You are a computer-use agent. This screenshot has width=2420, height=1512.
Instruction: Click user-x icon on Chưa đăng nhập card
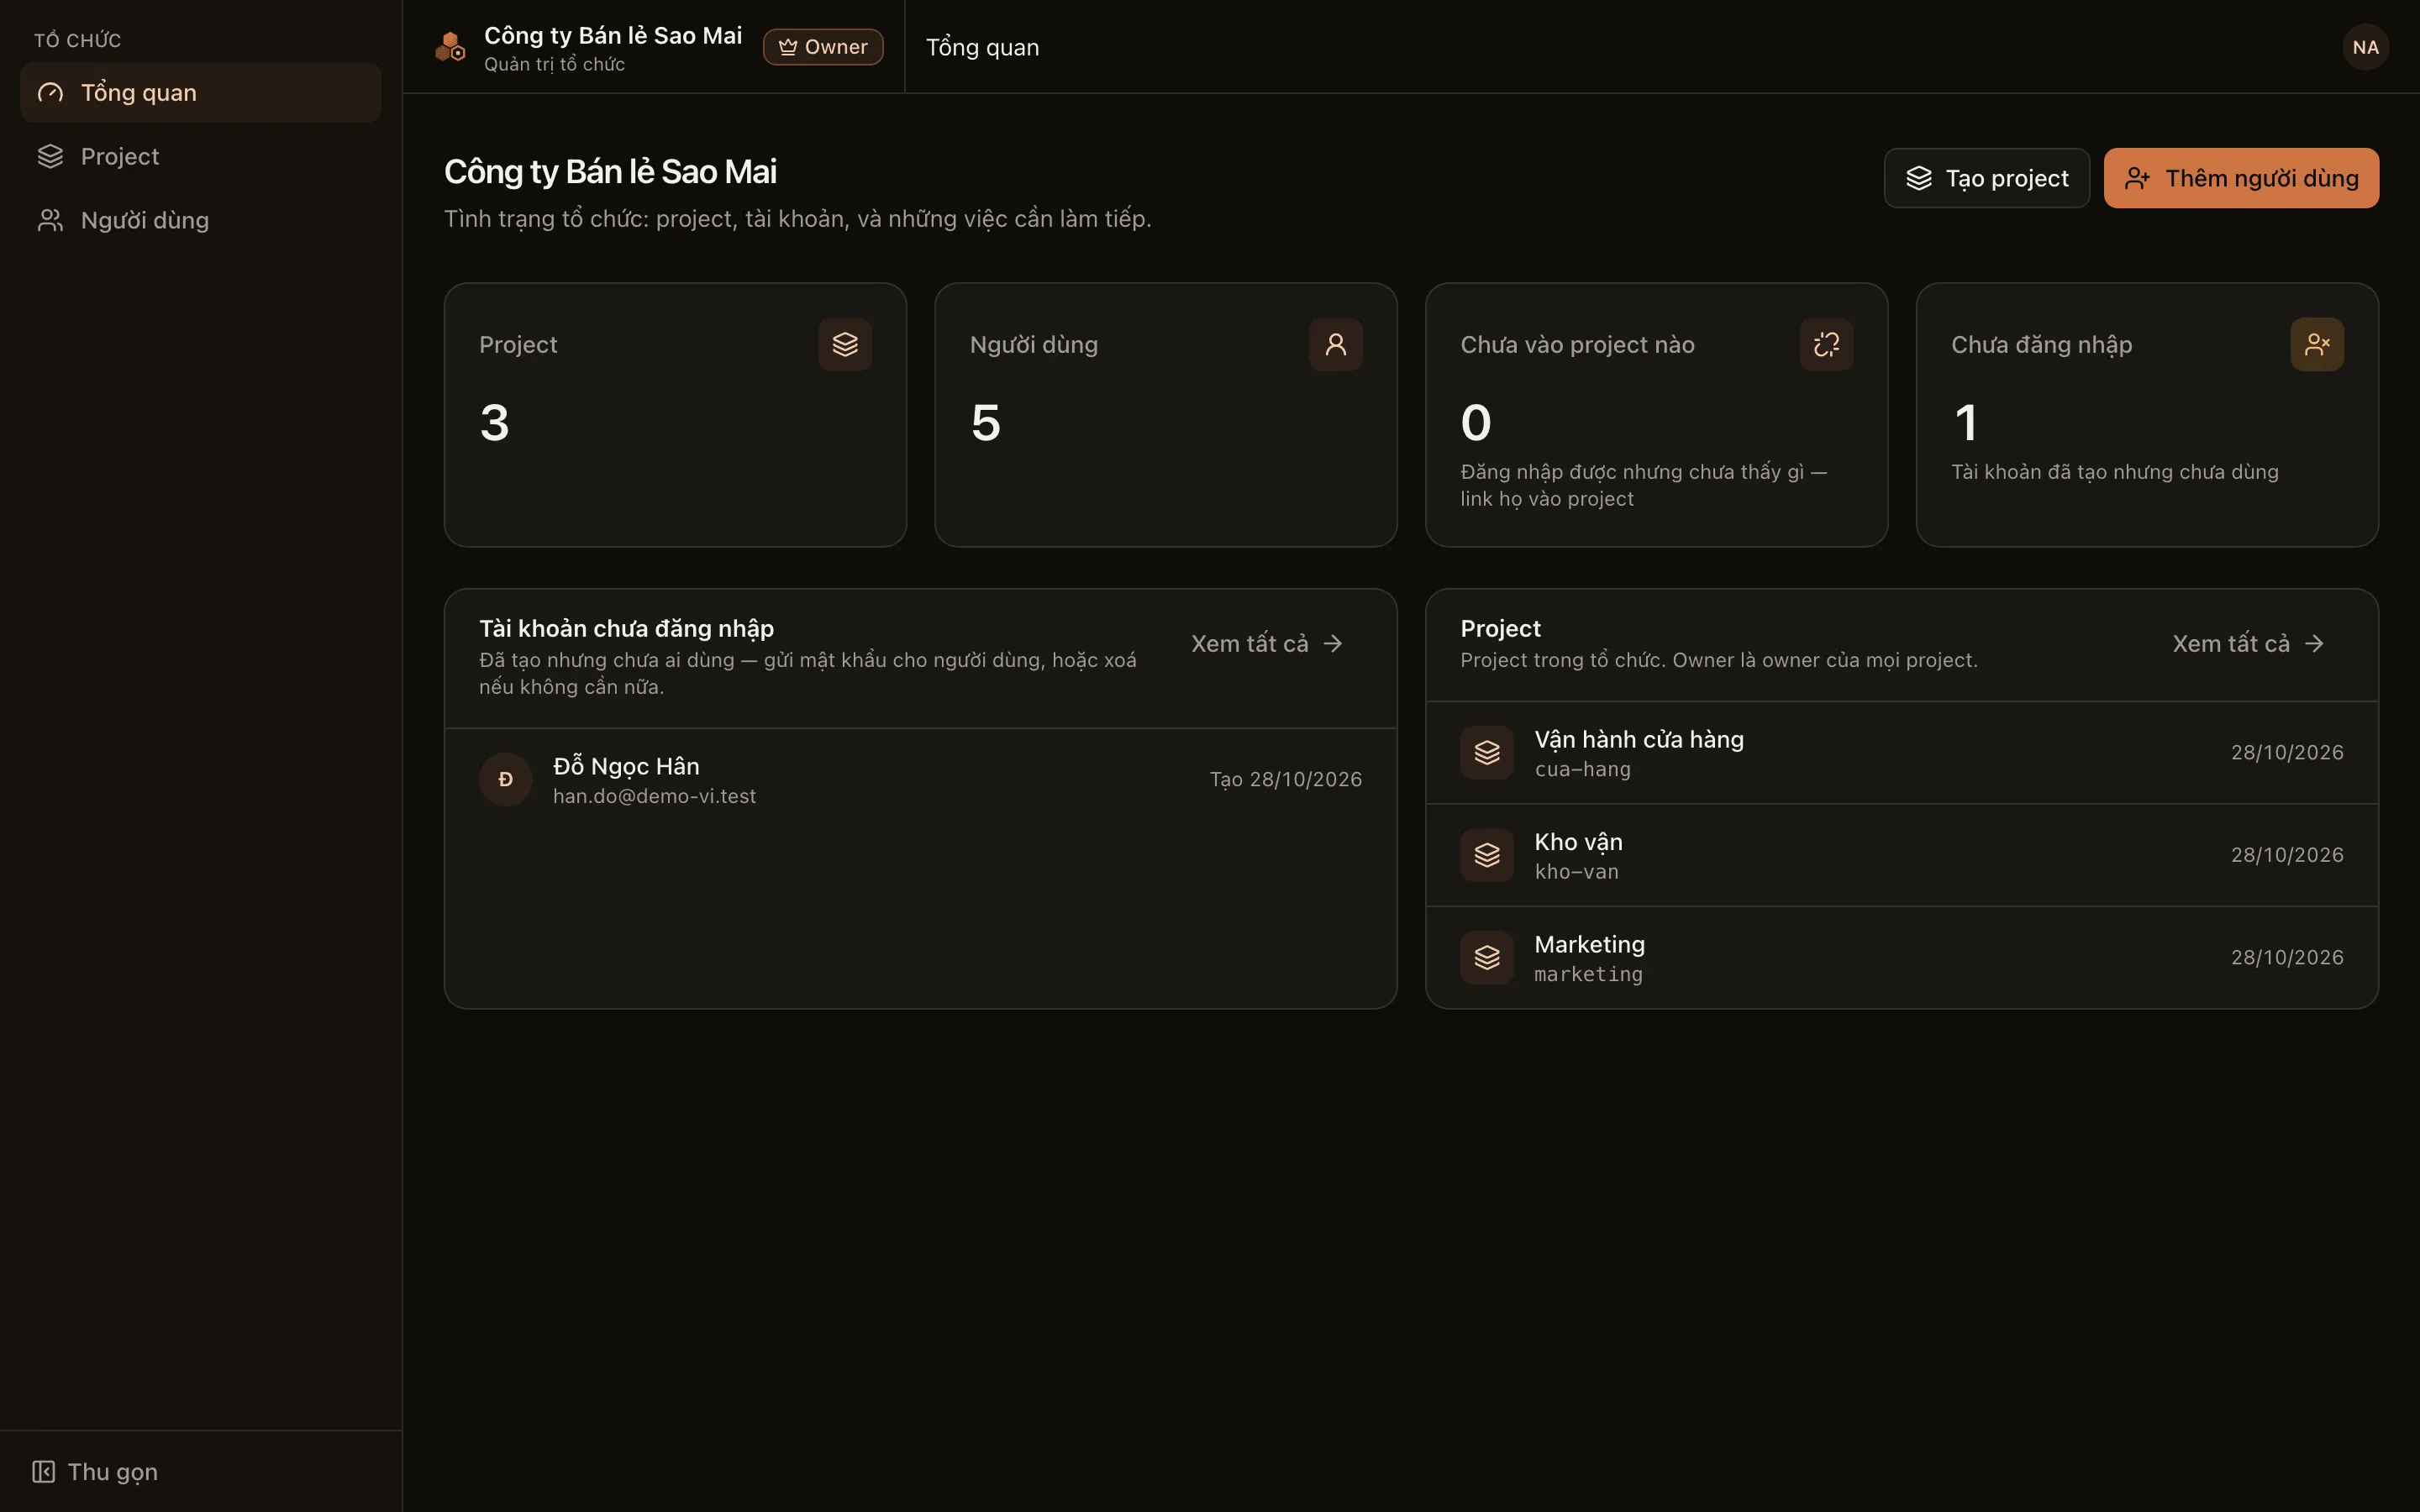coord(2317,345)
